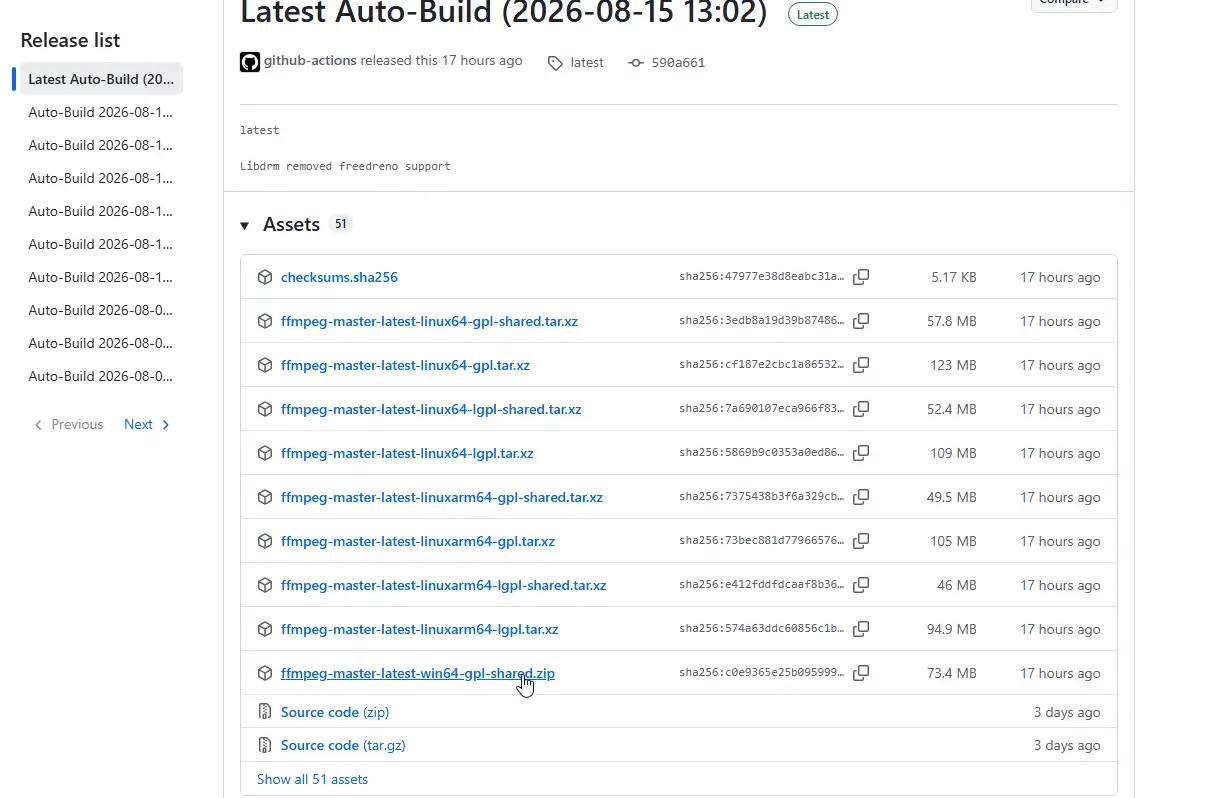Download ffmpeg-master-latest-linuxarm64-lgpl.tar.xz
The image size is (1224, 798).
(x=419, y=629)
